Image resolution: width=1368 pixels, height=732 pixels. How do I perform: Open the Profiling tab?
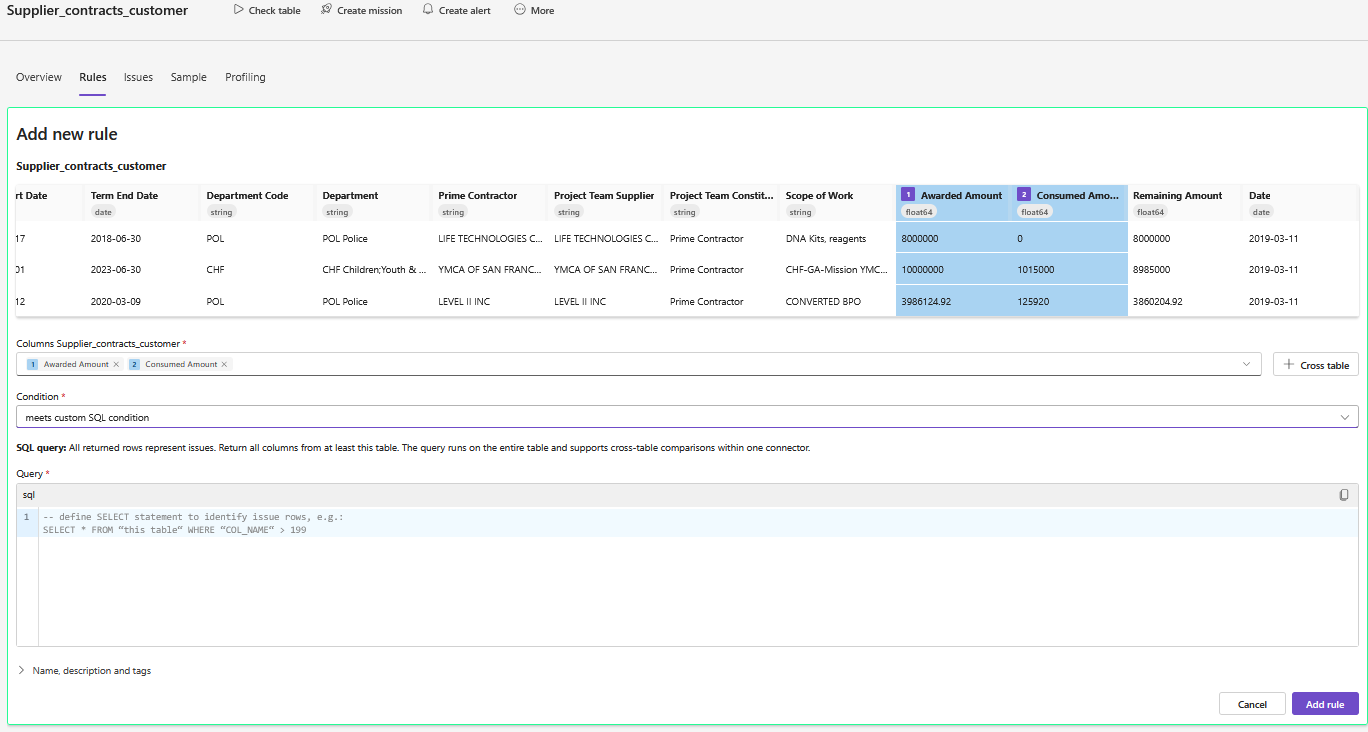coord(245,77)
